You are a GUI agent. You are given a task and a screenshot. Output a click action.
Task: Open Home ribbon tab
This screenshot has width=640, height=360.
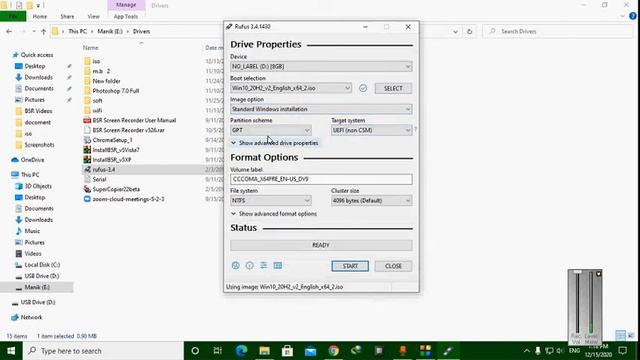tap(40, 16)
